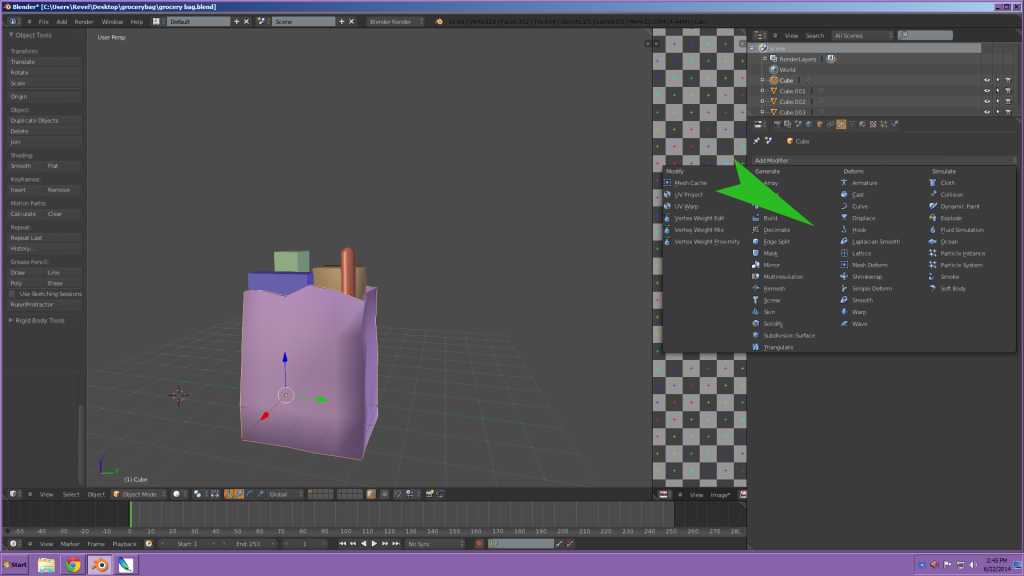Add the Cloth simulation modifier
Viewport: 1024px width, 576px height.
click(947, 183)
